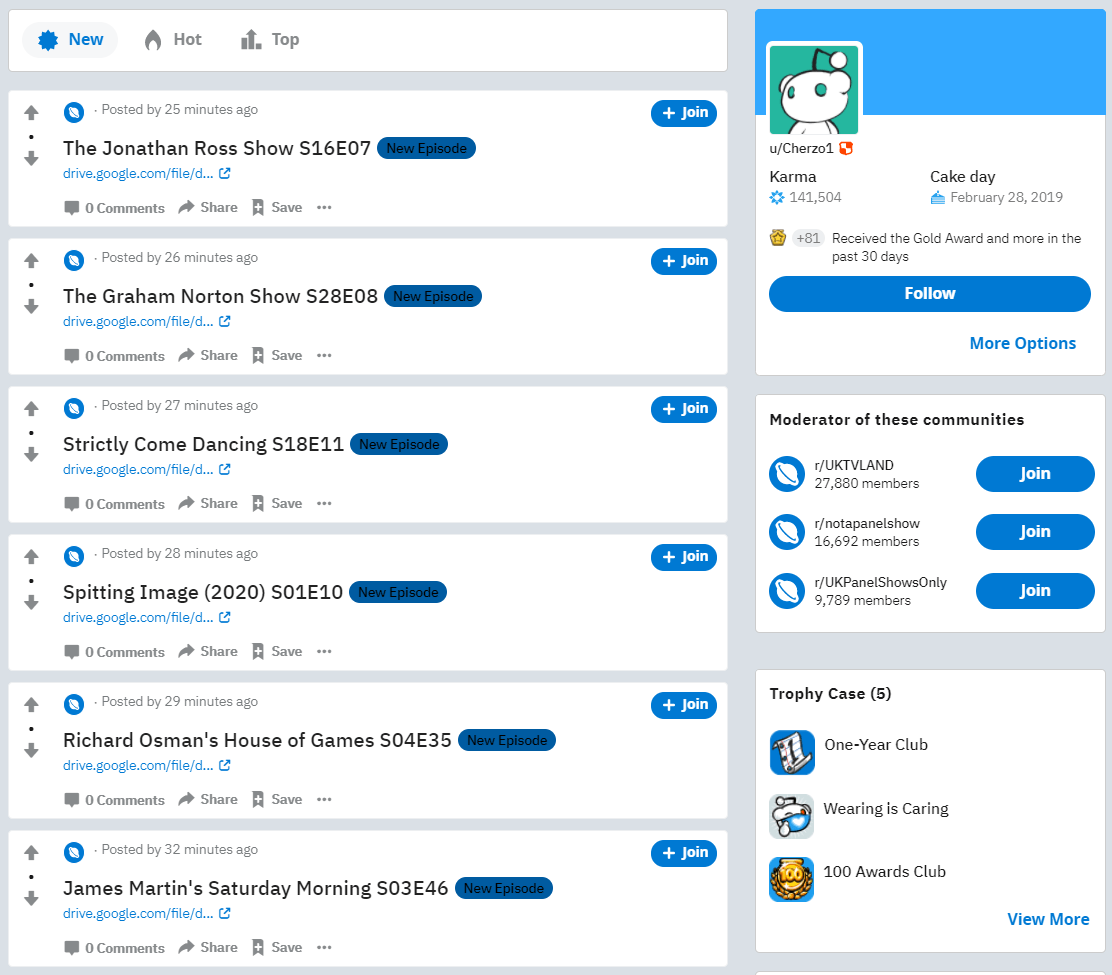The height and width of the screenshot is (975, 1112).
Task: Join r/UKPanelShowsOnly community
Action: click(x=1035, y=591)
